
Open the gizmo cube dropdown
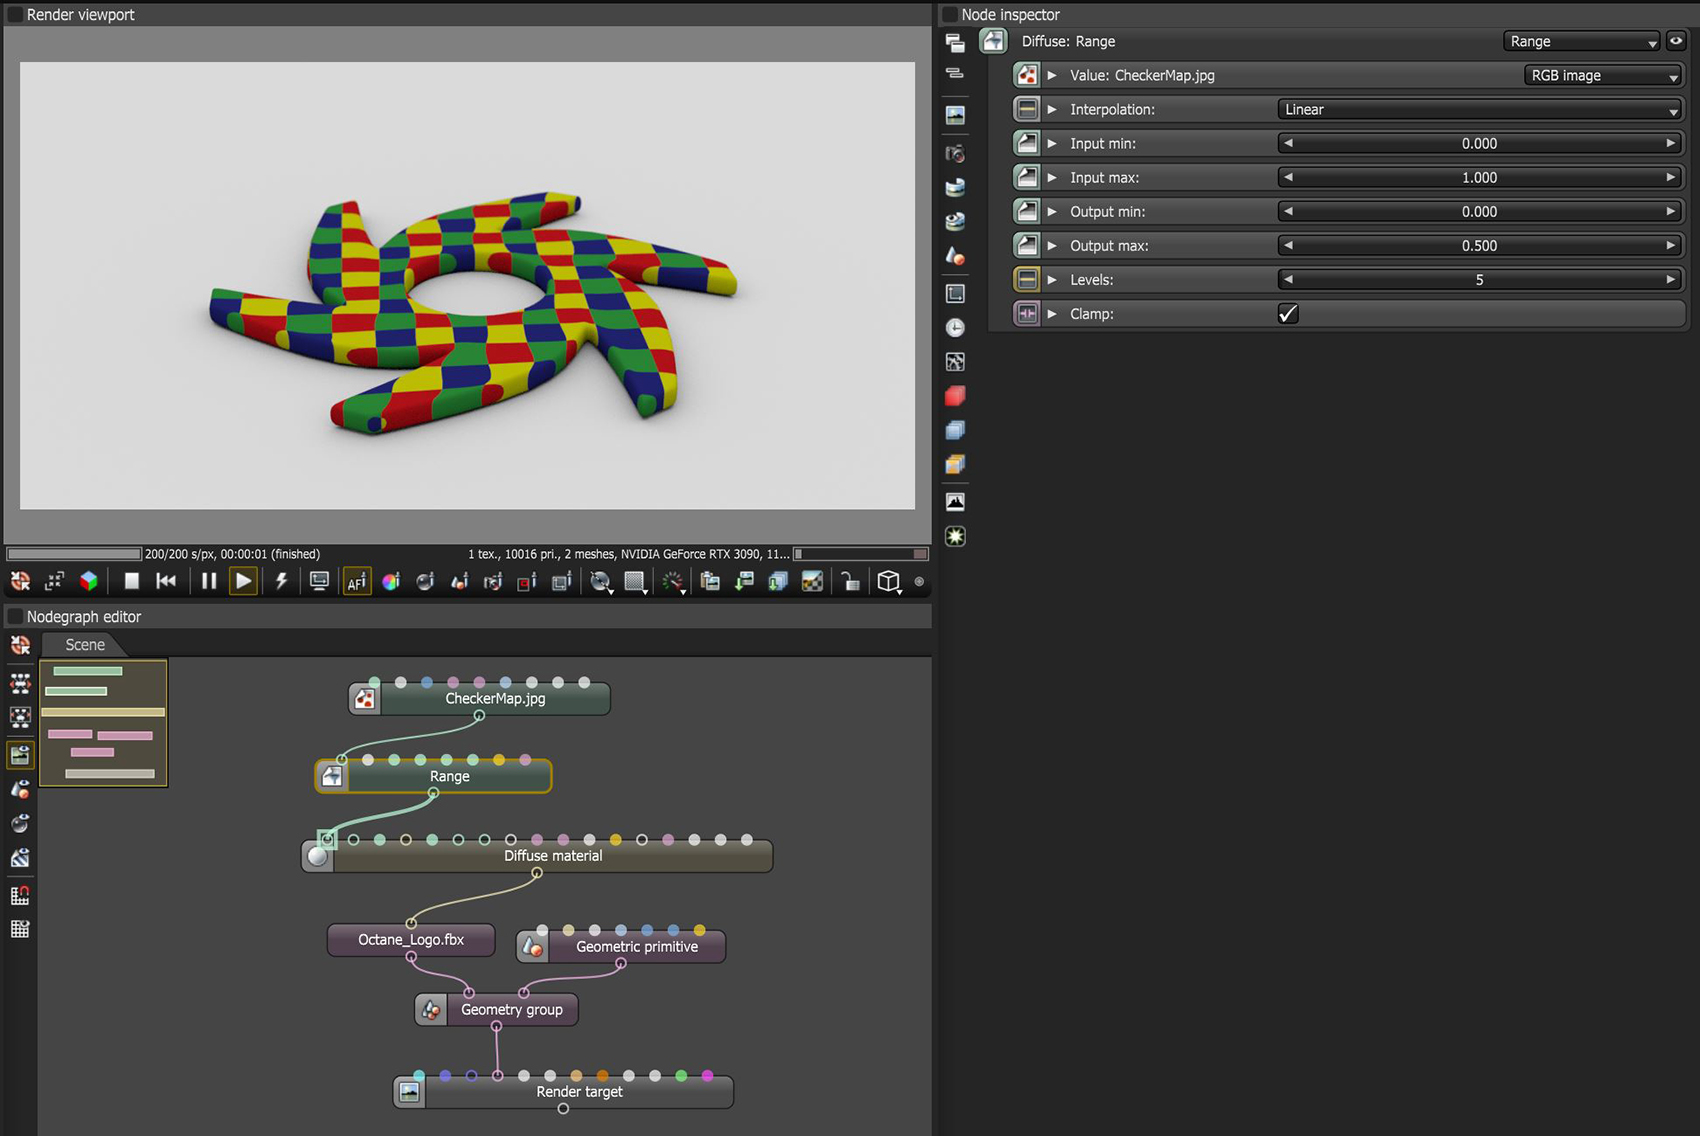point(889,582)
